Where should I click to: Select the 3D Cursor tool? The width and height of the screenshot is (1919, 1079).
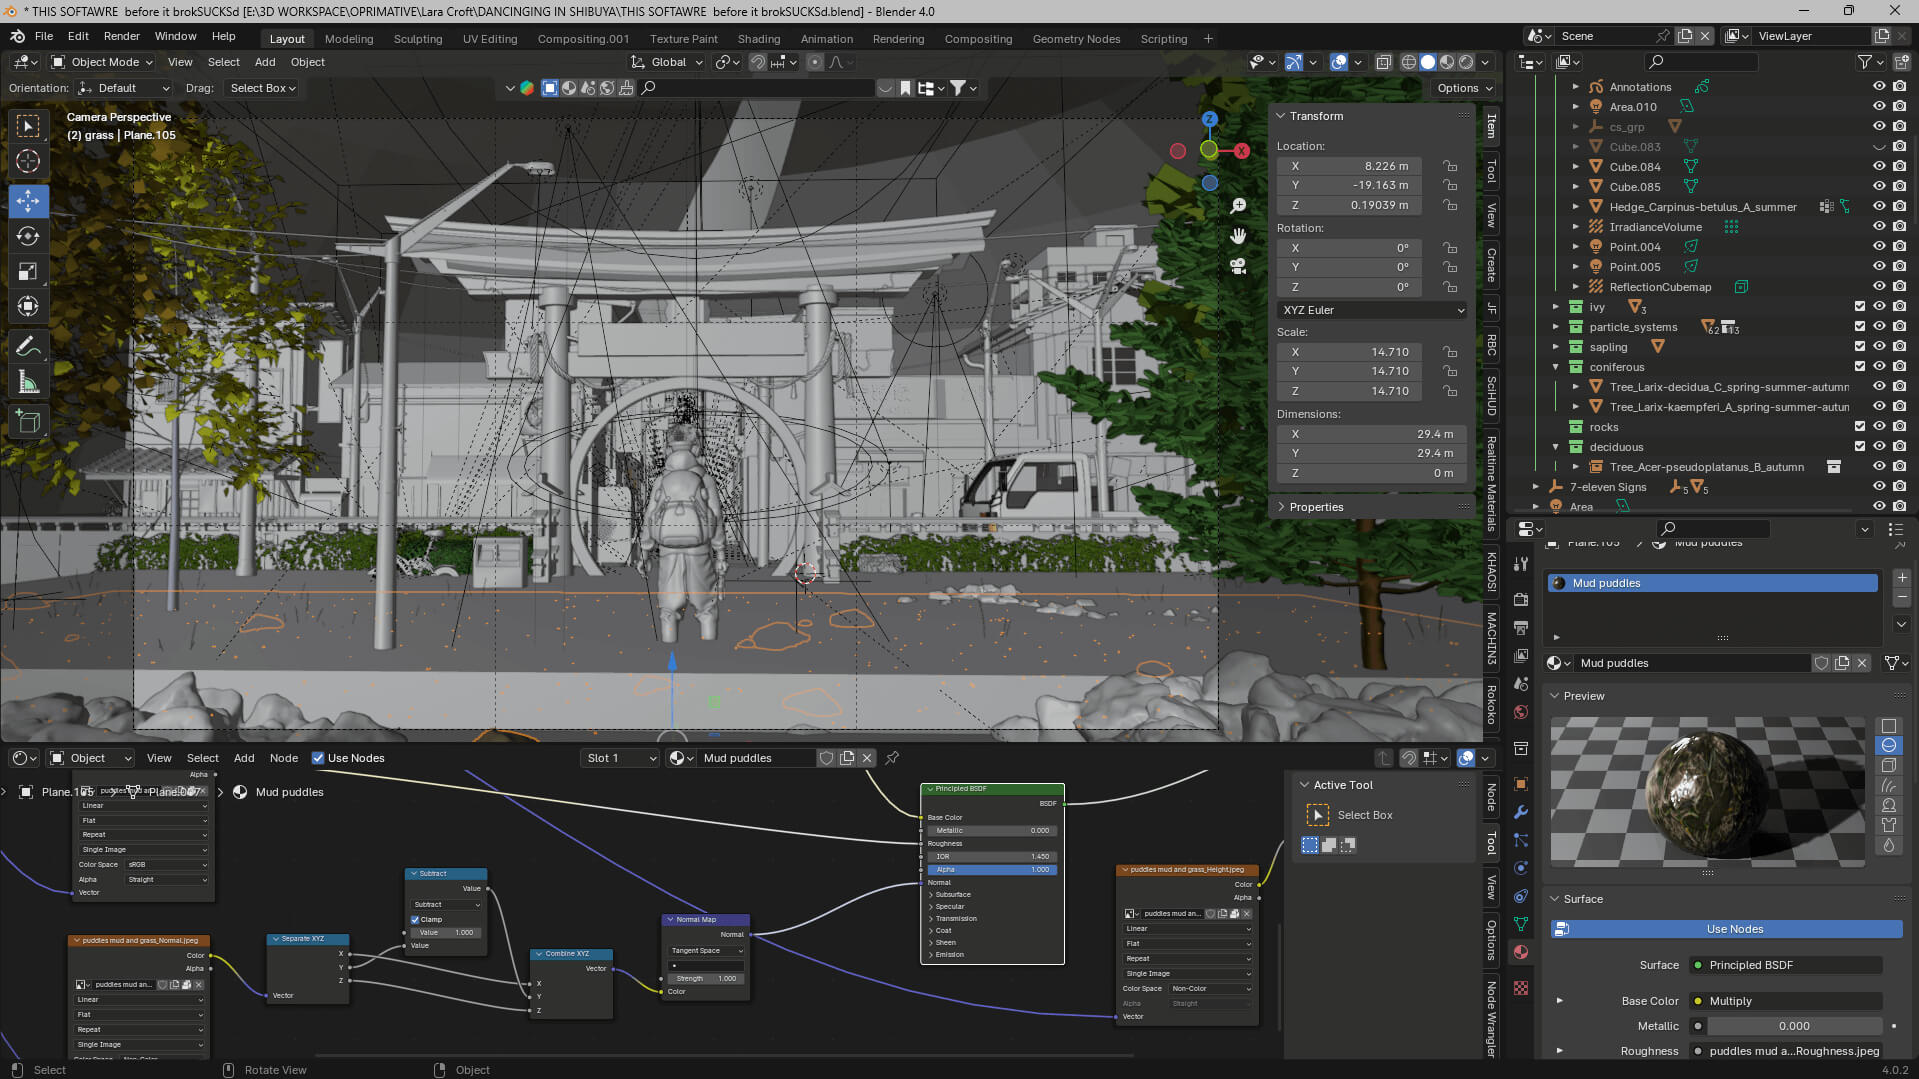[28, 161]
